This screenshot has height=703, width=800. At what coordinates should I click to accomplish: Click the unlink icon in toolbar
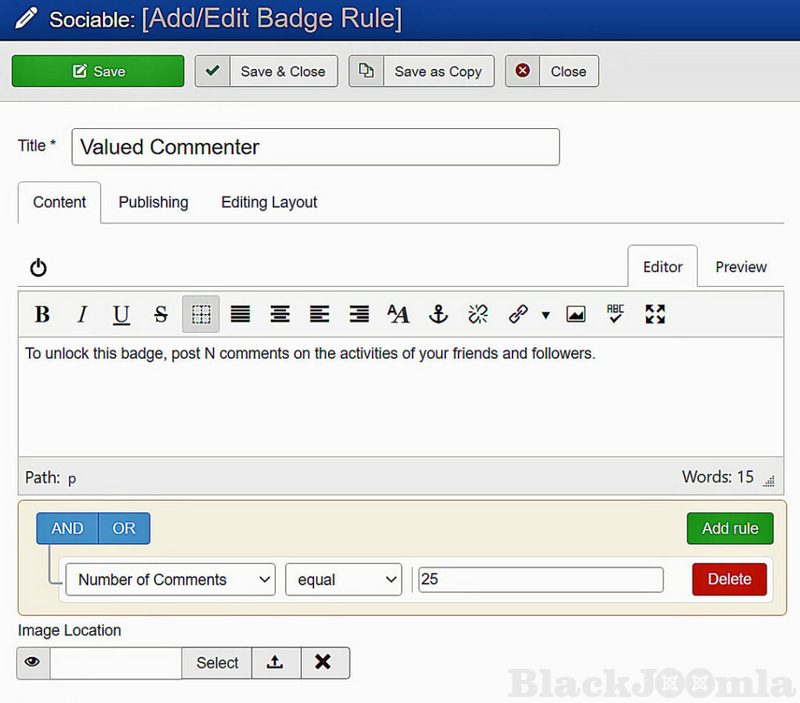[478, 315]
